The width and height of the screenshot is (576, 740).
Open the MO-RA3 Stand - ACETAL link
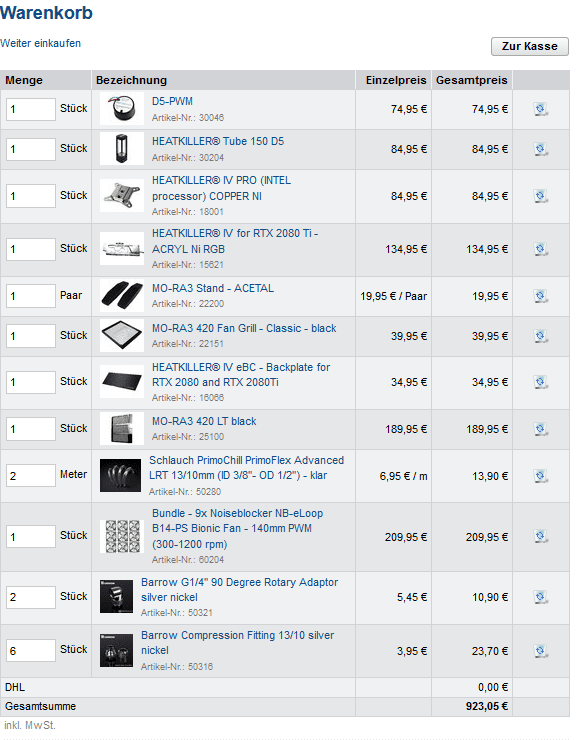pyautogui.click(x=213, y=288)
